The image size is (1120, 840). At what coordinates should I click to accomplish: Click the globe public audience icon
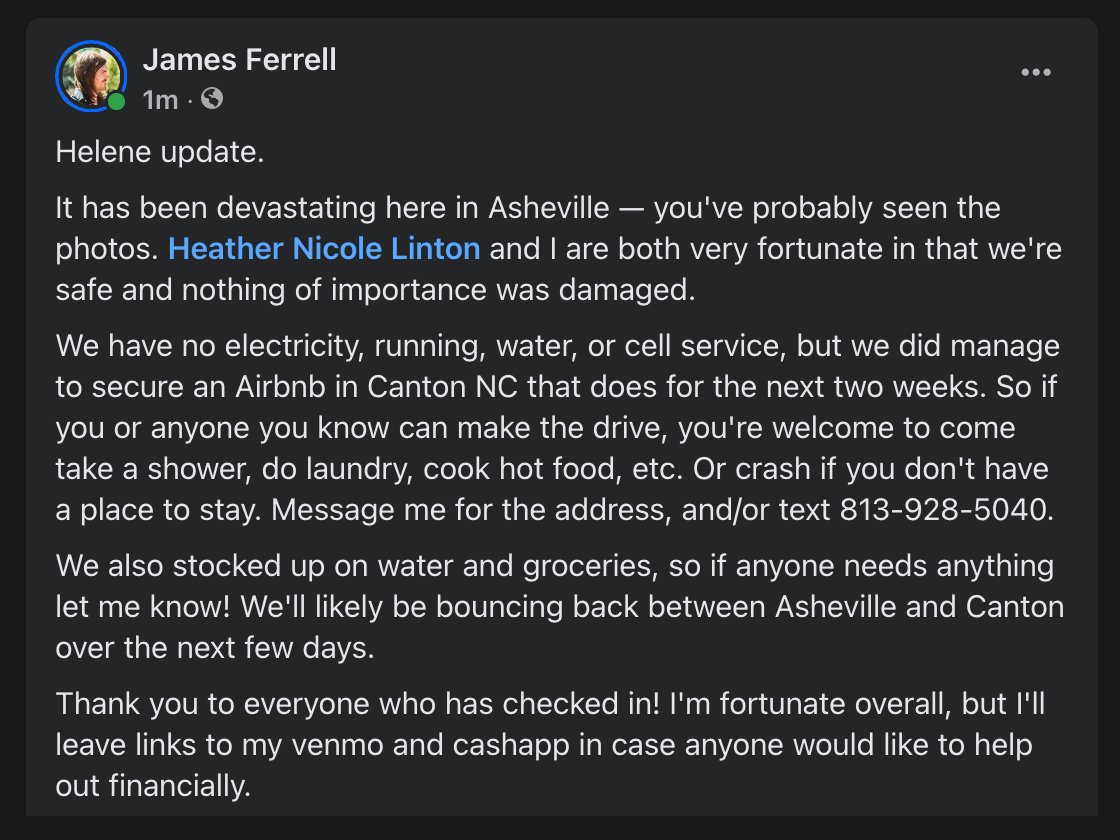coord(212,99)
